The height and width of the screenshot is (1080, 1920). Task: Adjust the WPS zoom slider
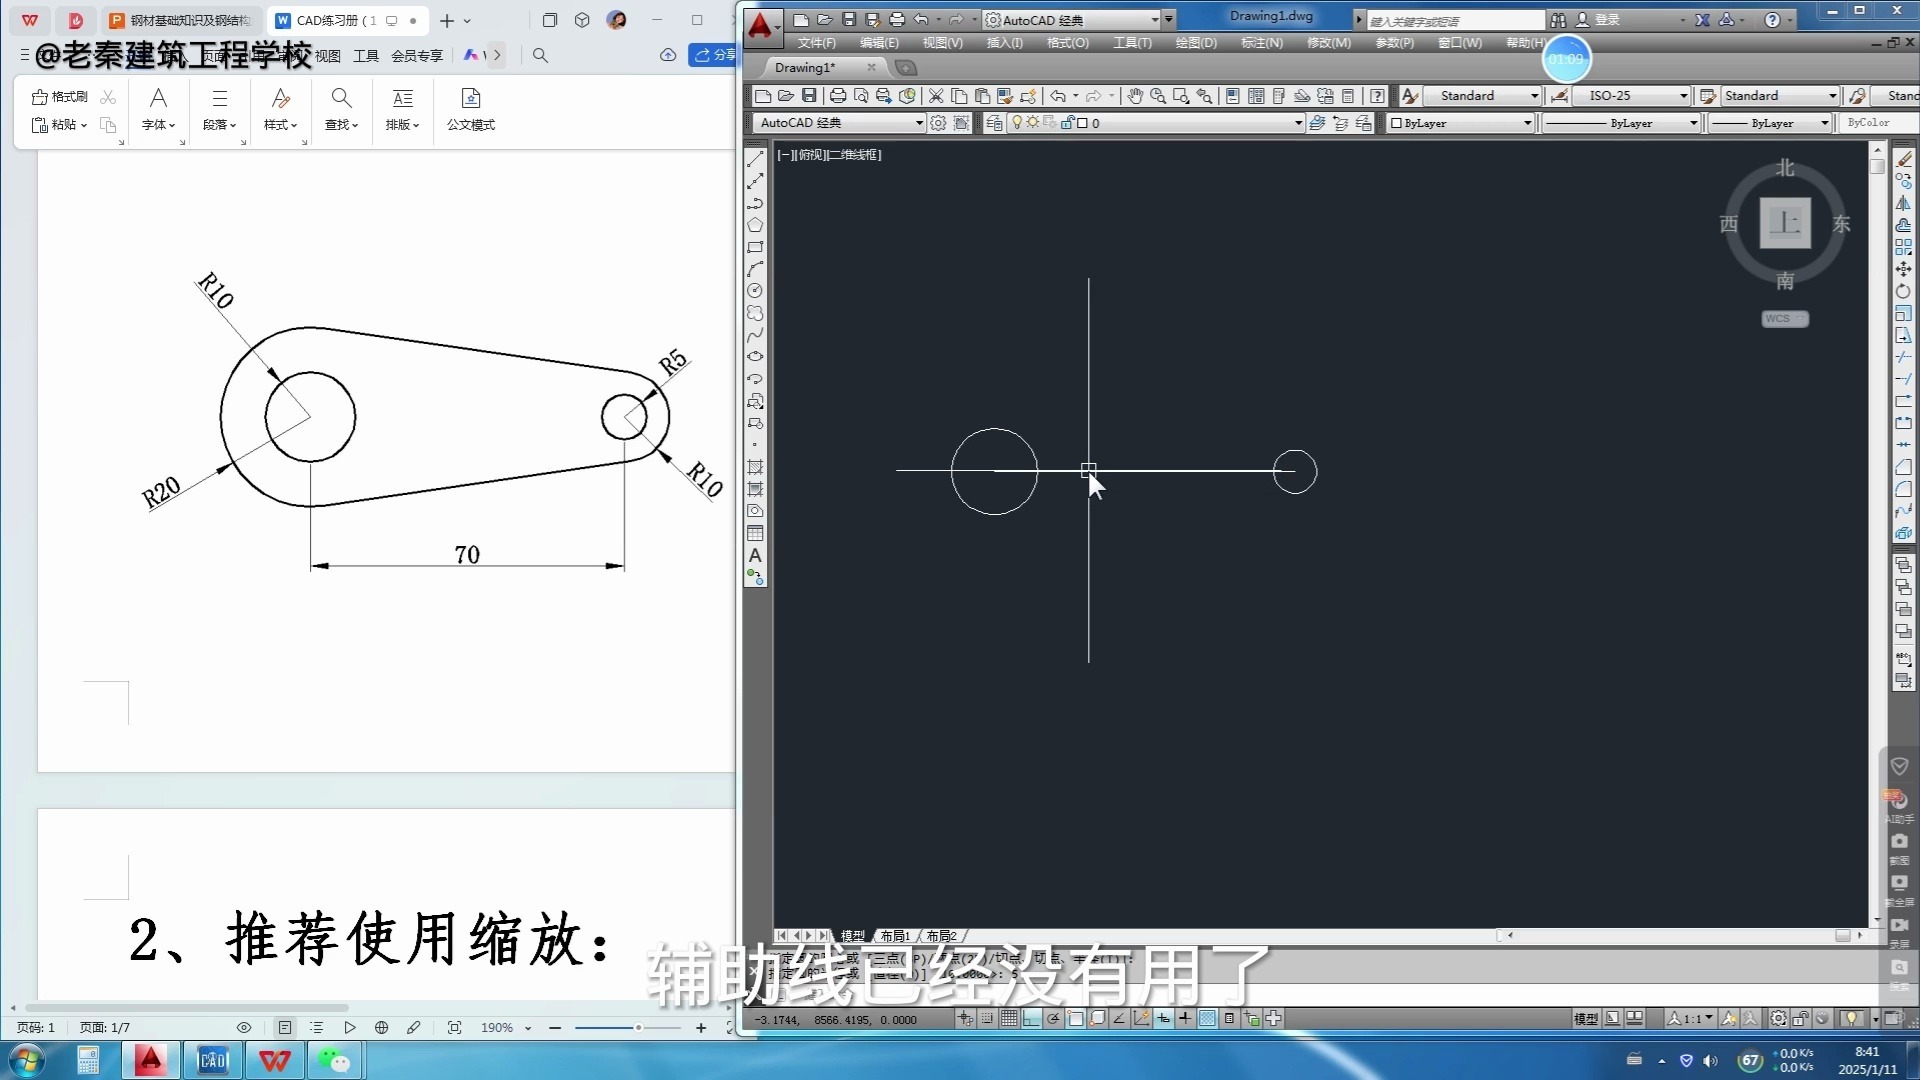[x=638, y=1028]
